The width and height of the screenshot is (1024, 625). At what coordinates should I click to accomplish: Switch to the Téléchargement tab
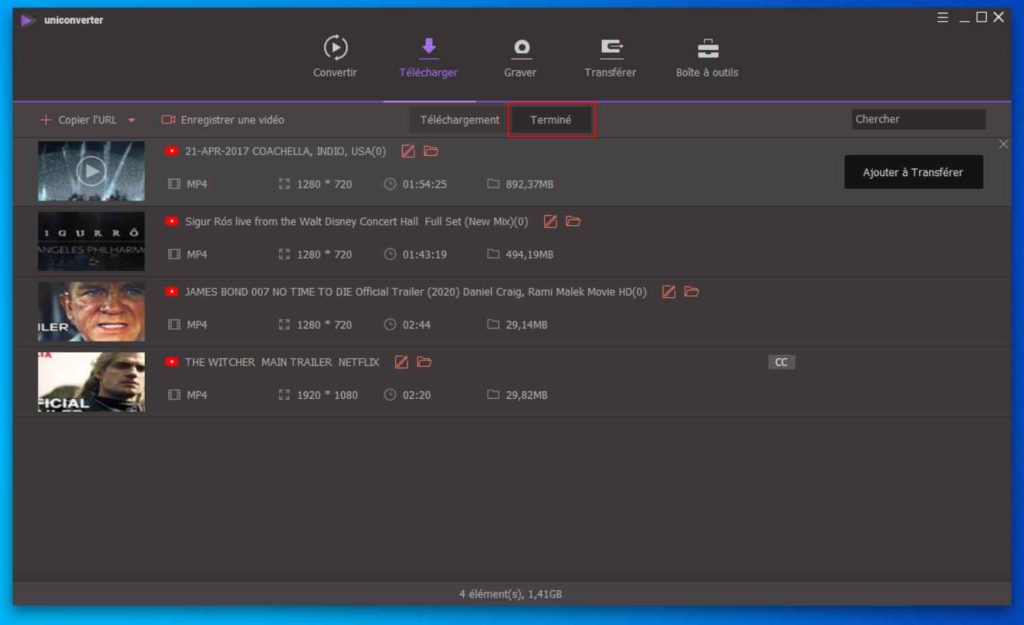[x=459, y=120]
